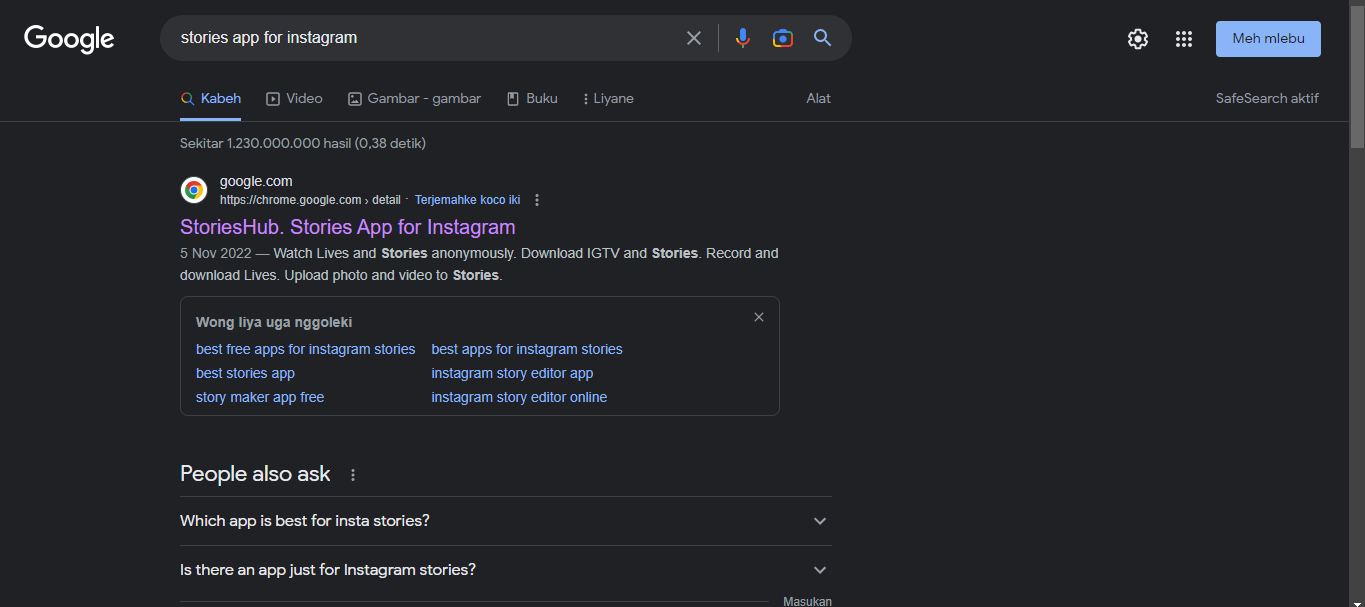This screenshot has width=1365, height=607.
Task: Click the 'People also ask' heading
Action: click(x=255, y=474)
